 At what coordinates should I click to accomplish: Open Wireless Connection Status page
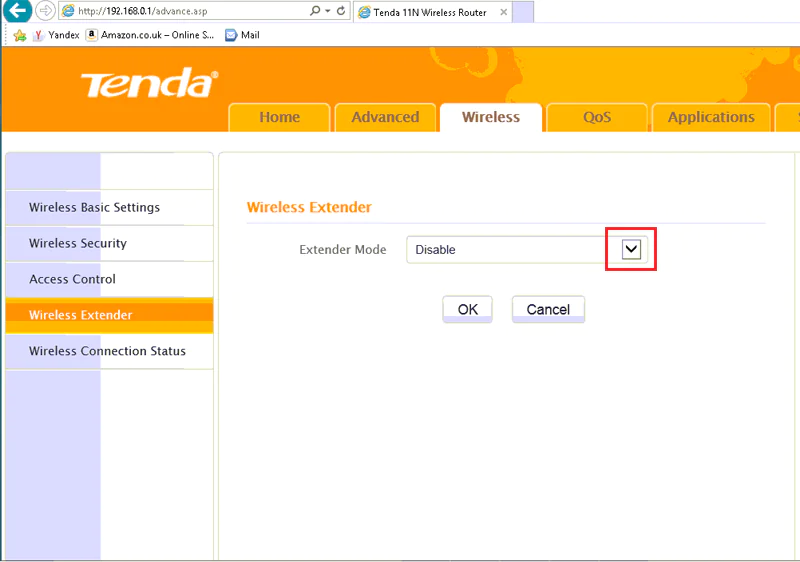coord(109,351)
